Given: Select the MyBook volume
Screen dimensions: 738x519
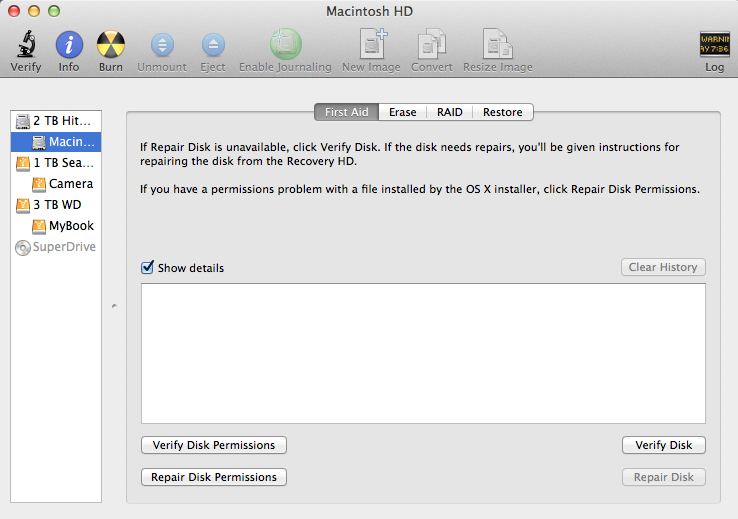Looking at the screenshot, I should pyautogui.click(x=56, y=226).
